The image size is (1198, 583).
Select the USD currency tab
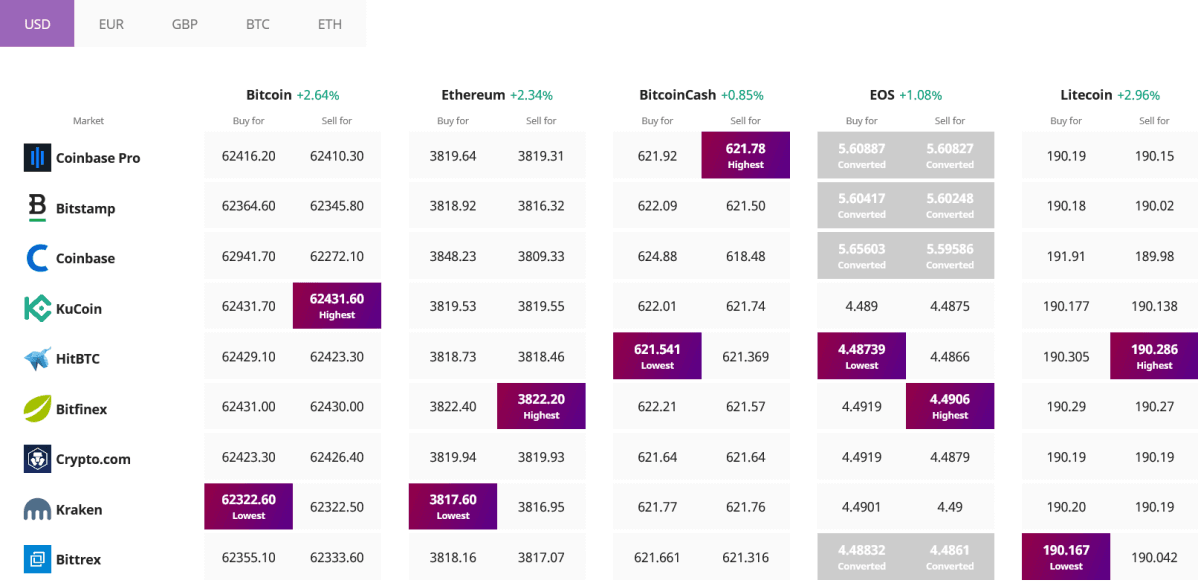(37, 24)
